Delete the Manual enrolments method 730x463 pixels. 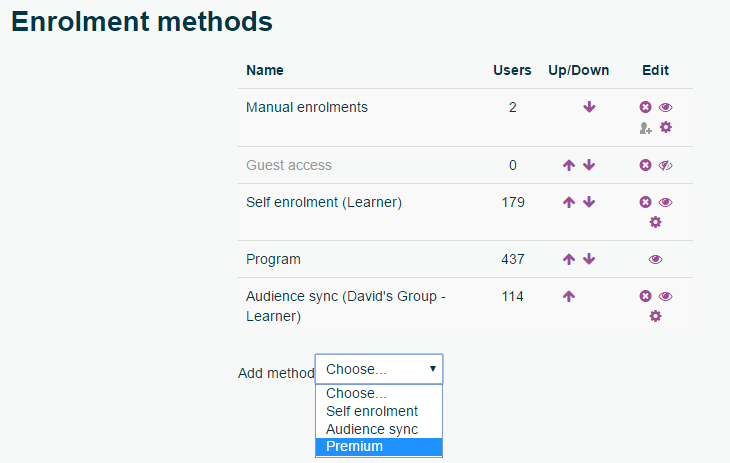click(646, 108)
